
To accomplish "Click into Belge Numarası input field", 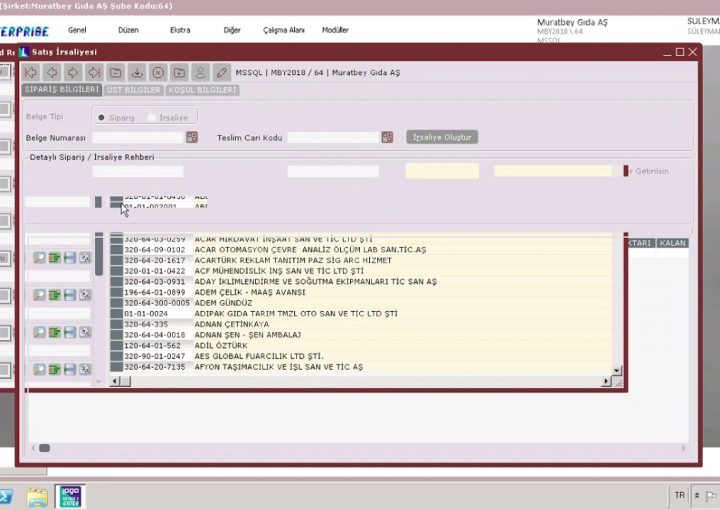I will point(138,137).
